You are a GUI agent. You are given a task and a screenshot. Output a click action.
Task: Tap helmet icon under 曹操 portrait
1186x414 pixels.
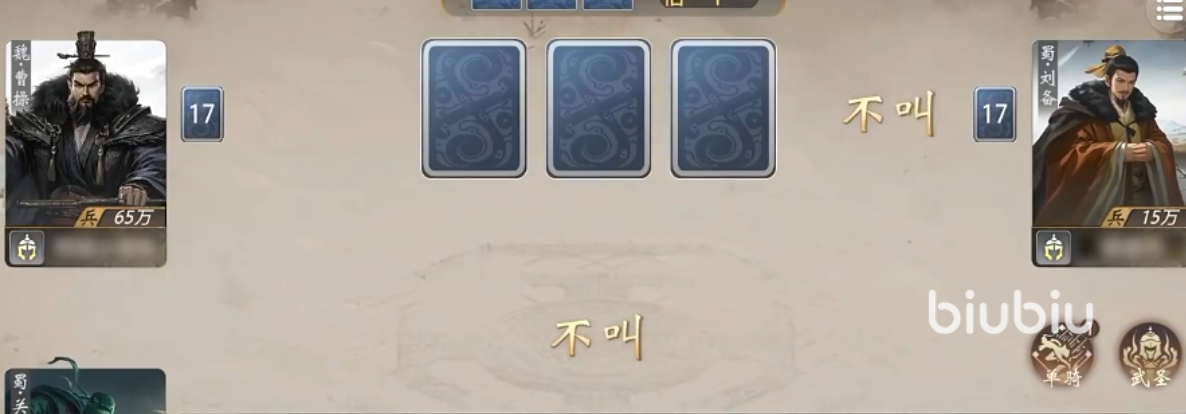pyautogui.click(x=26, y=247)
